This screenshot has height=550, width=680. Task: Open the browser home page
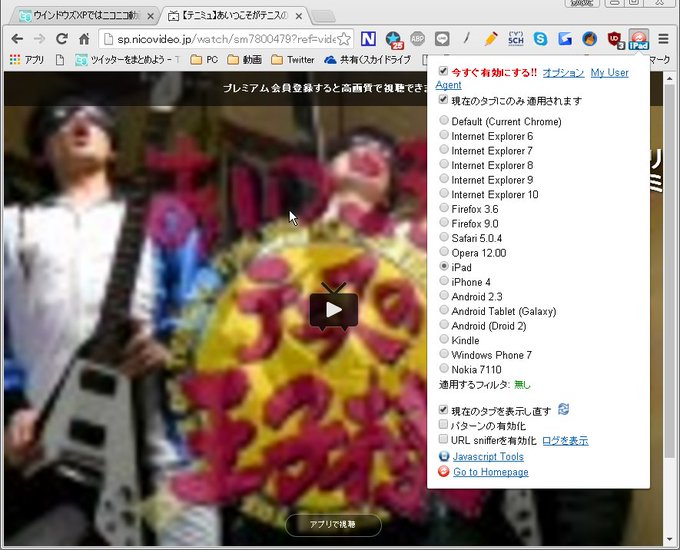click(x=84, y=39)
